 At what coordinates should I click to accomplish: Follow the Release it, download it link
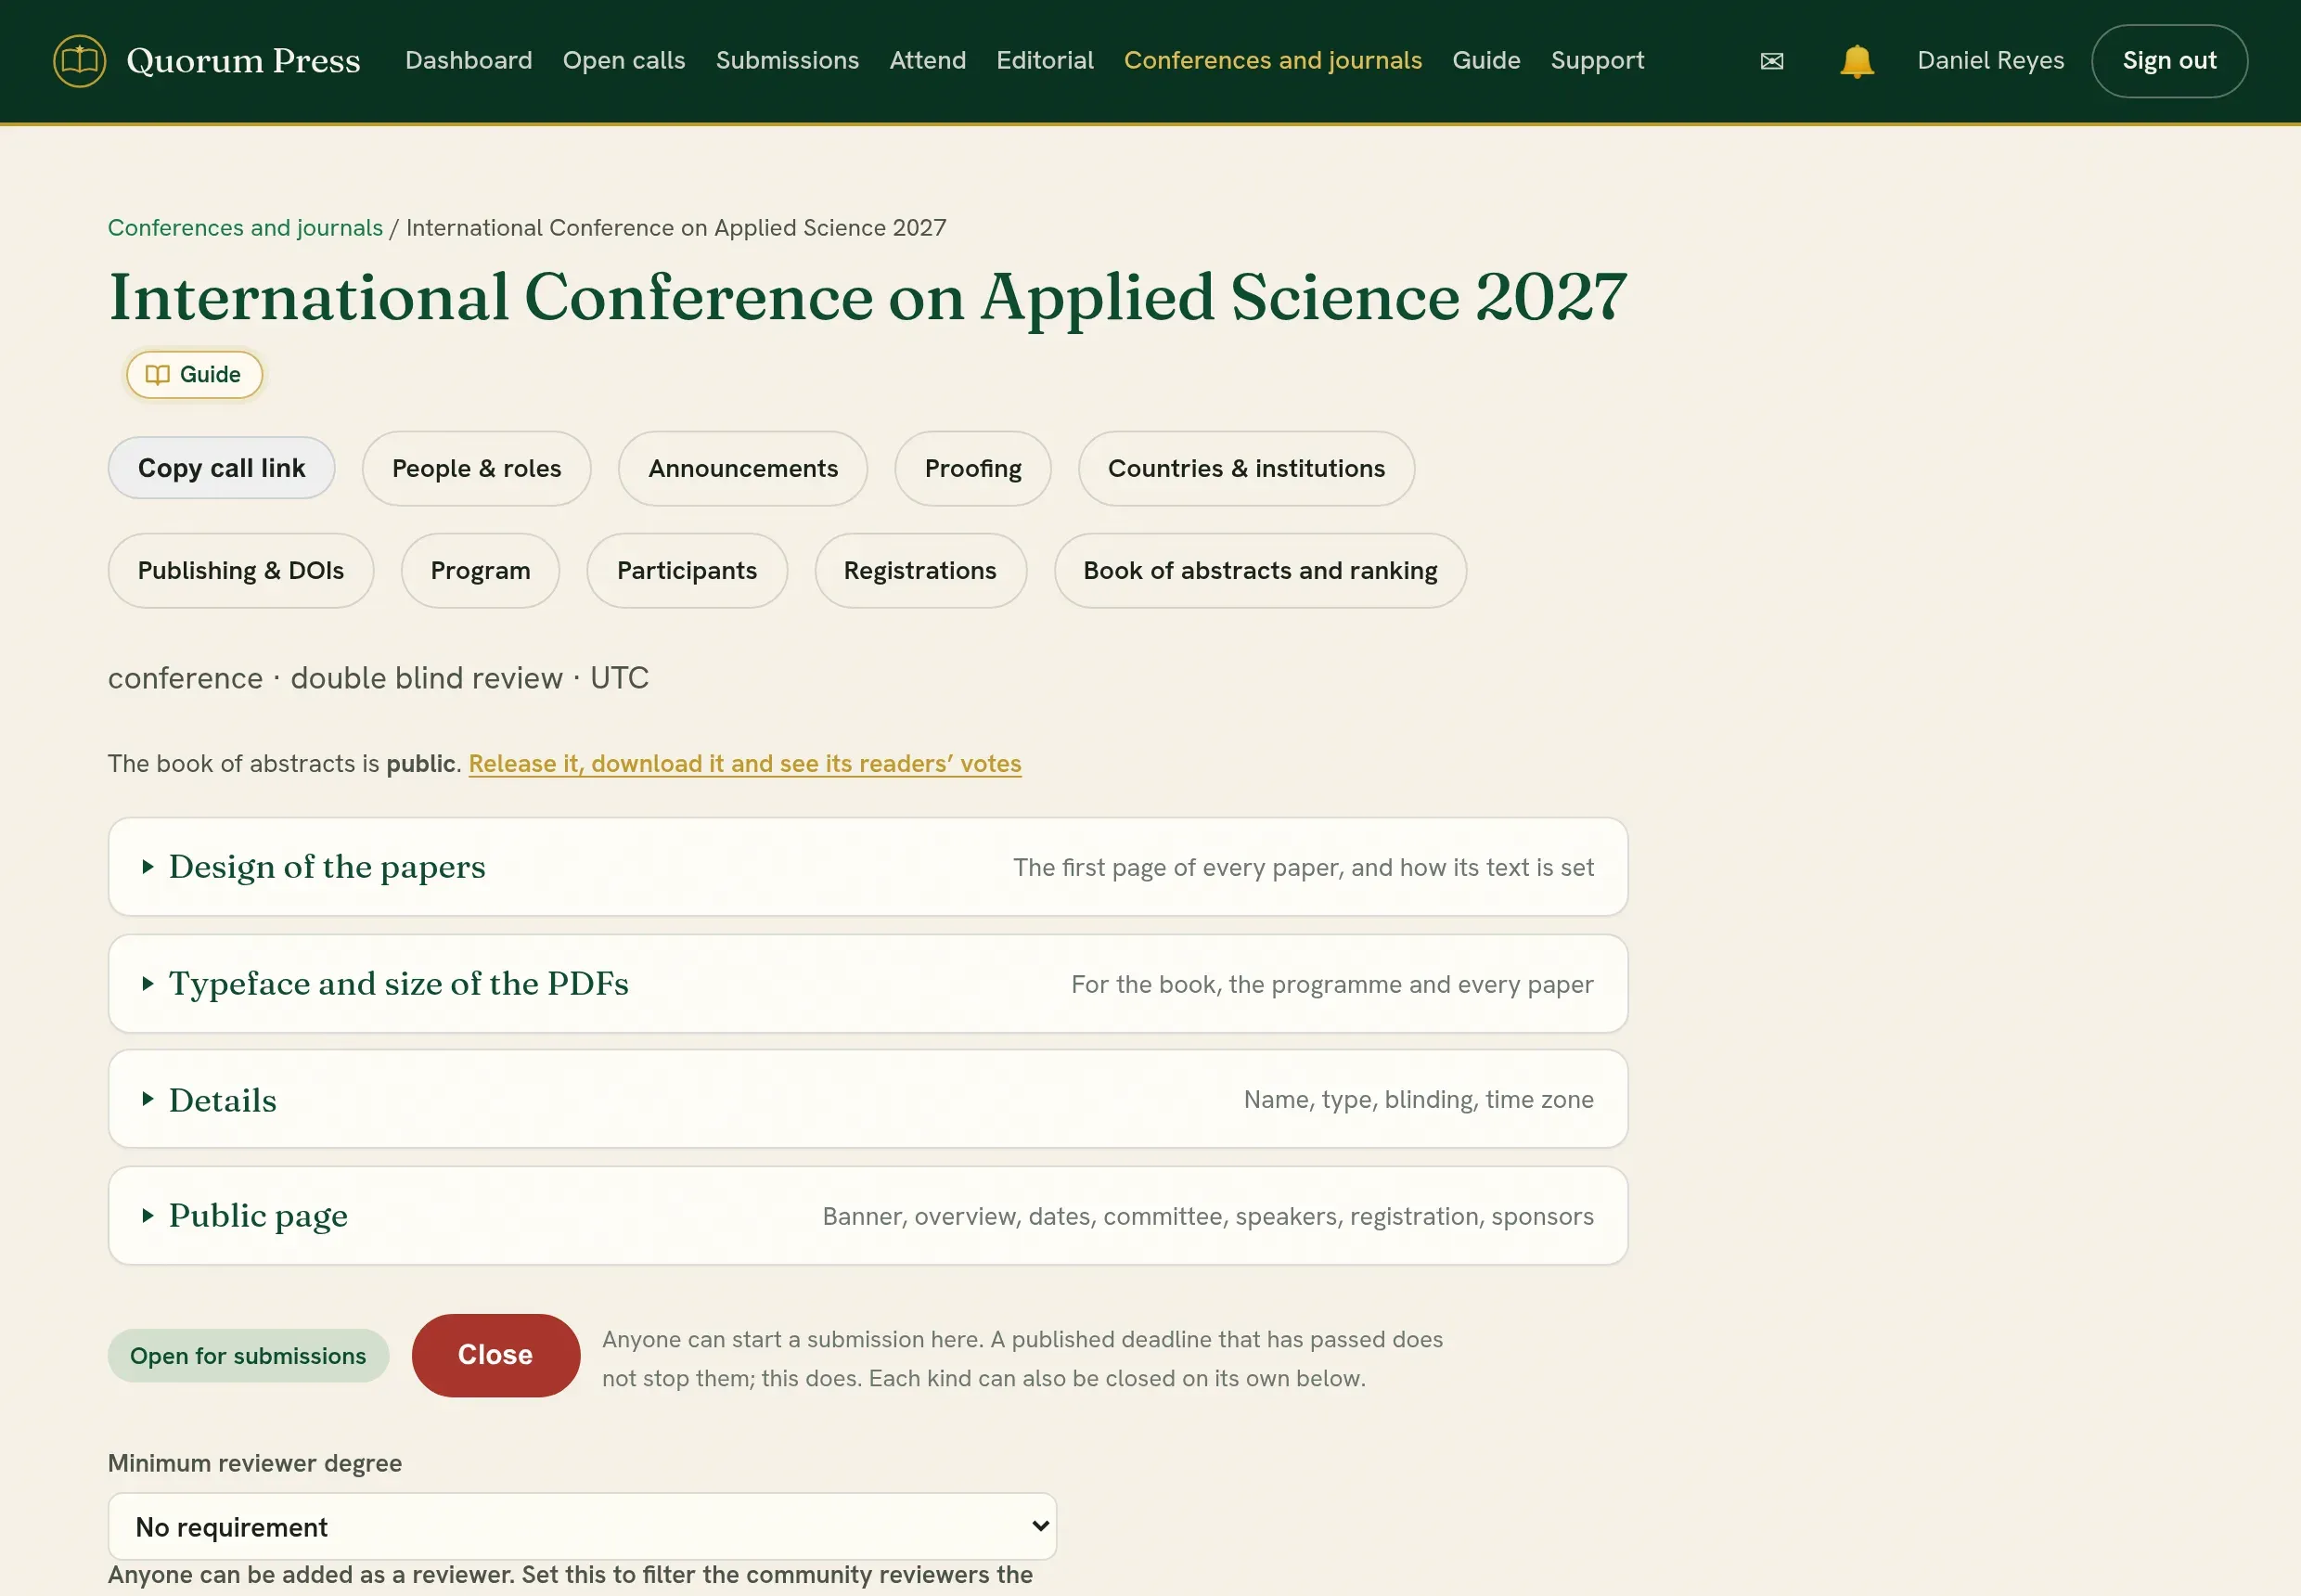pyautogui.click(x=745, y=764)
